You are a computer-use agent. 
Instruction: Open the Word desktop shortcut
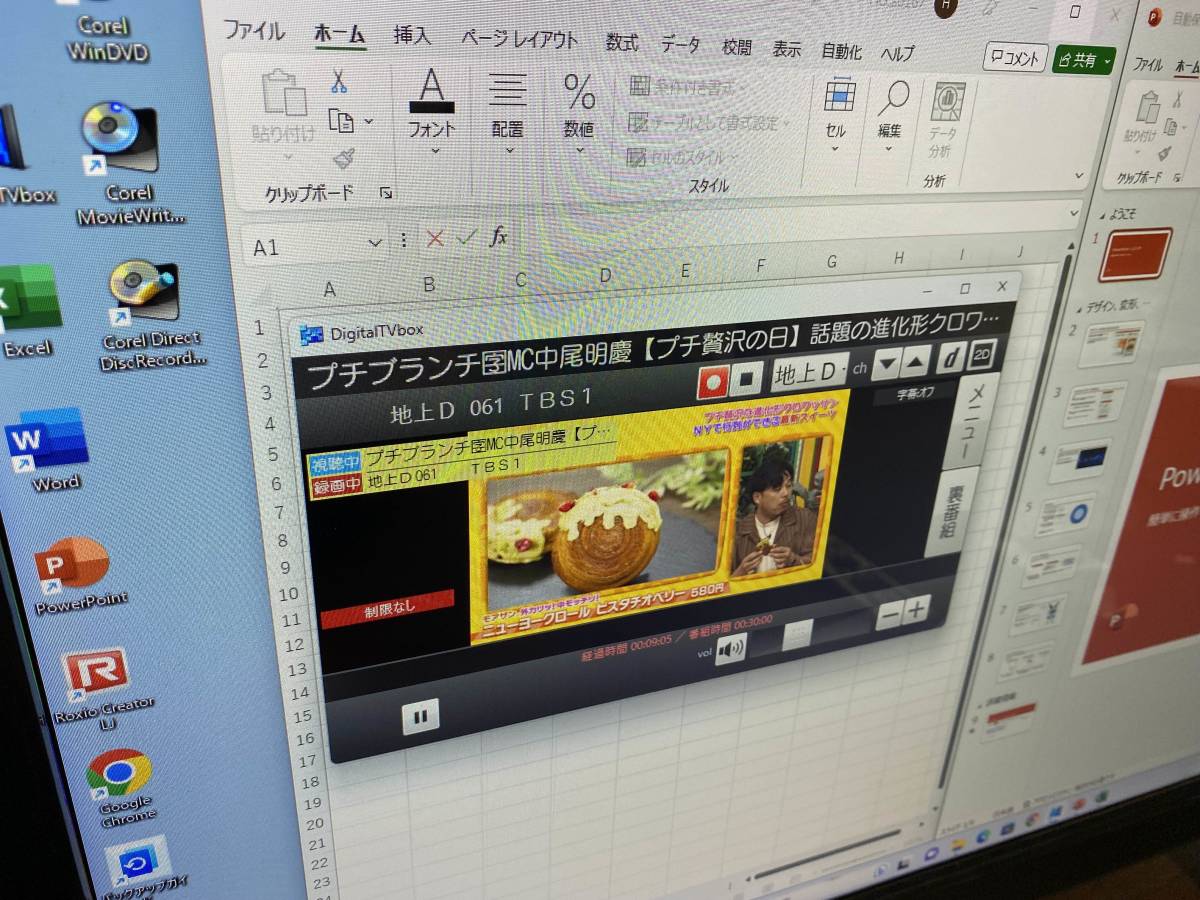coord(48,450)
